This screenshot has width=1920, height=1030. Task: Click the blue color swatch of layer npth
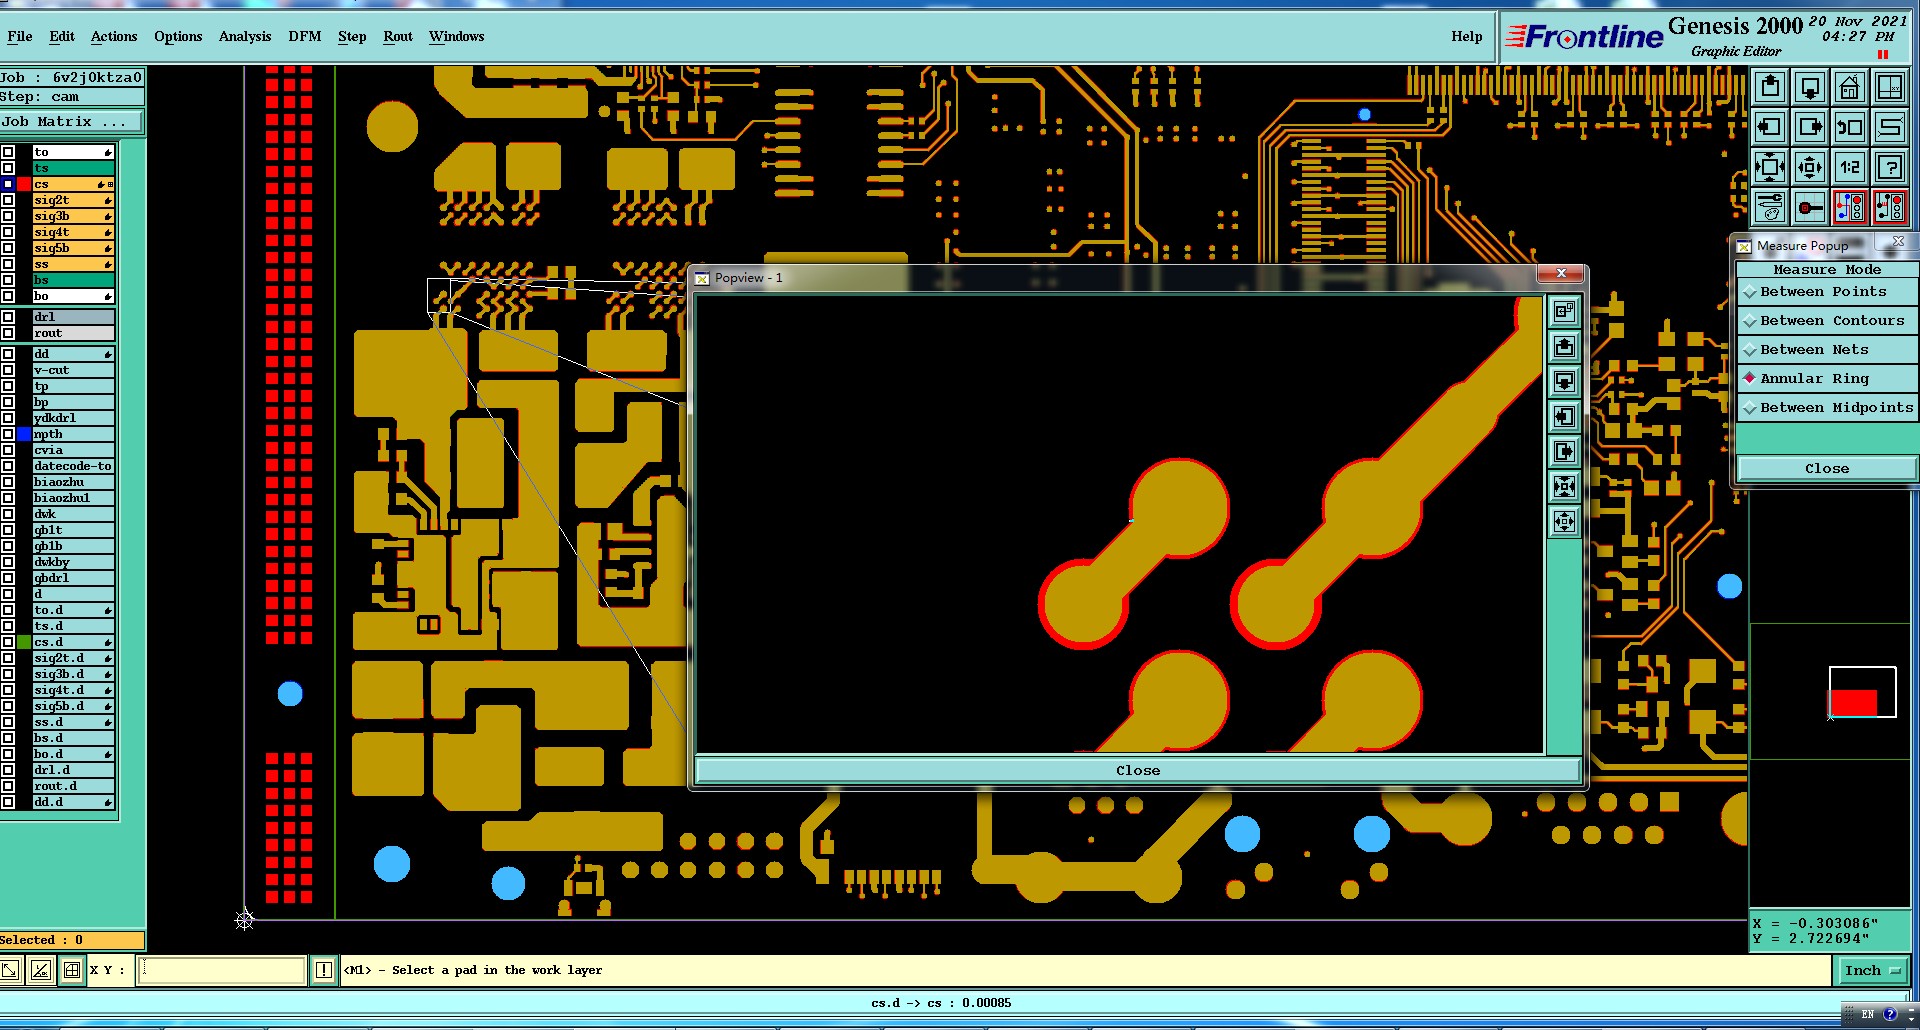(24, 434)
